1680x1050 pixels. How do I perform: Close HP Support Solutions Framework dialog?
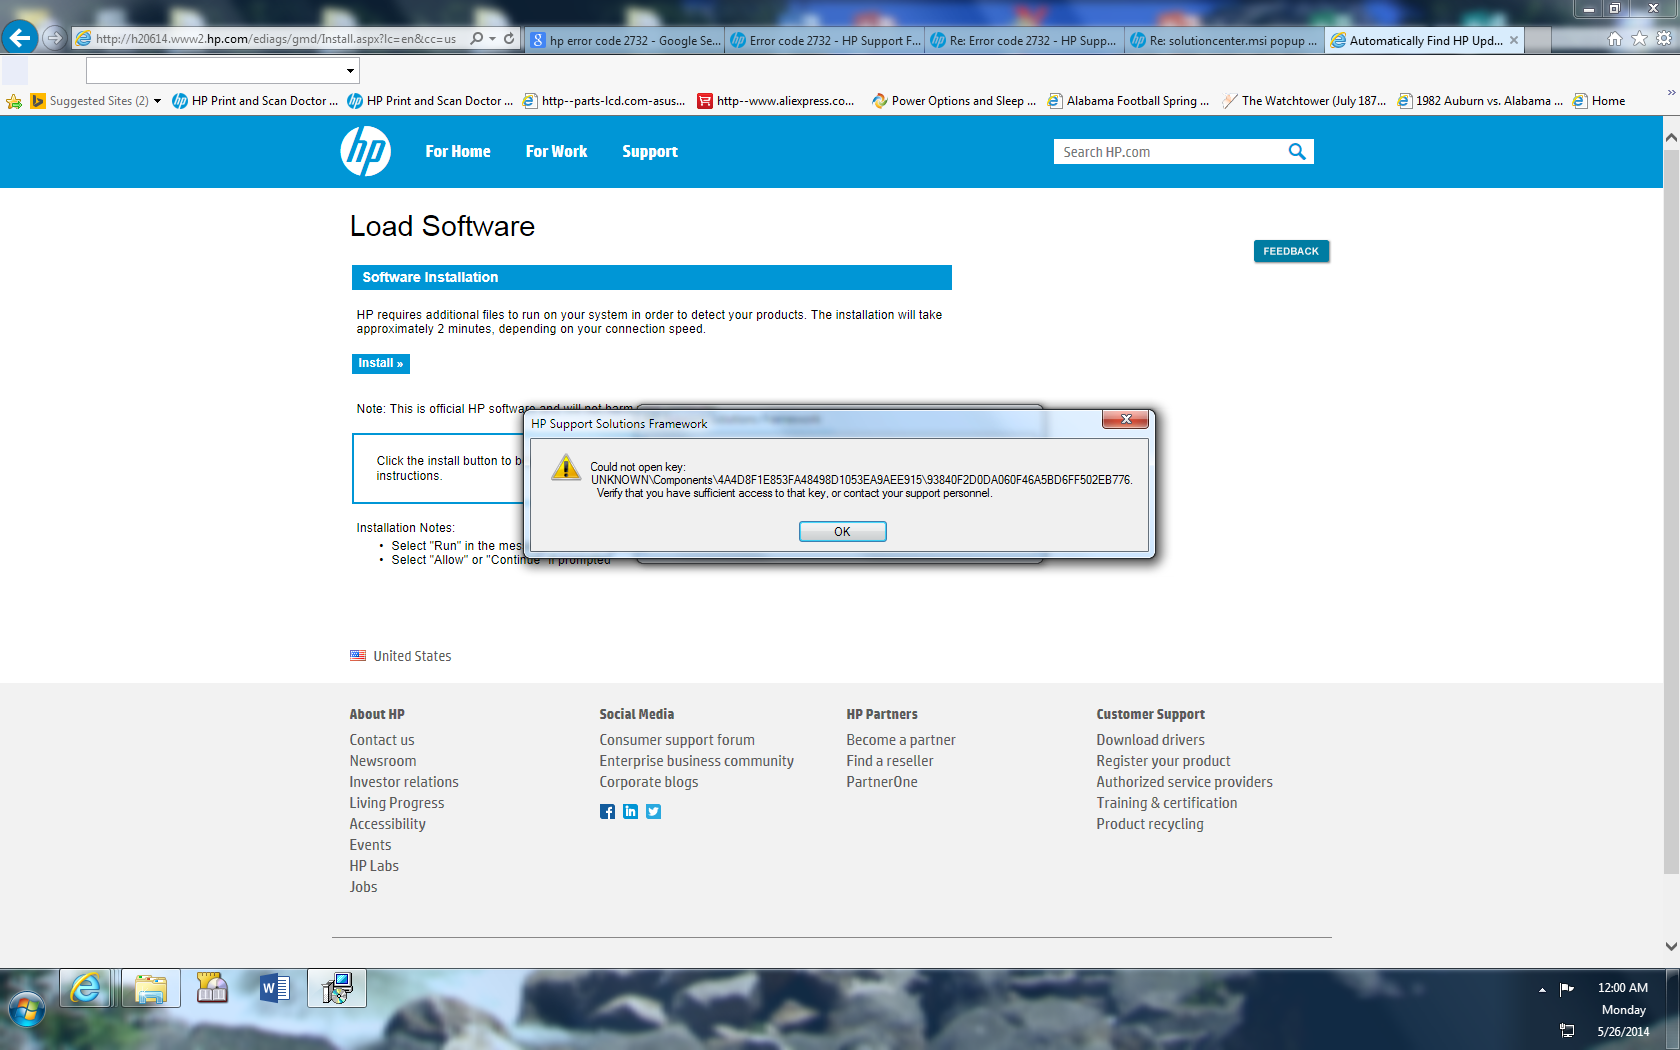click(x=1125, y=420)
